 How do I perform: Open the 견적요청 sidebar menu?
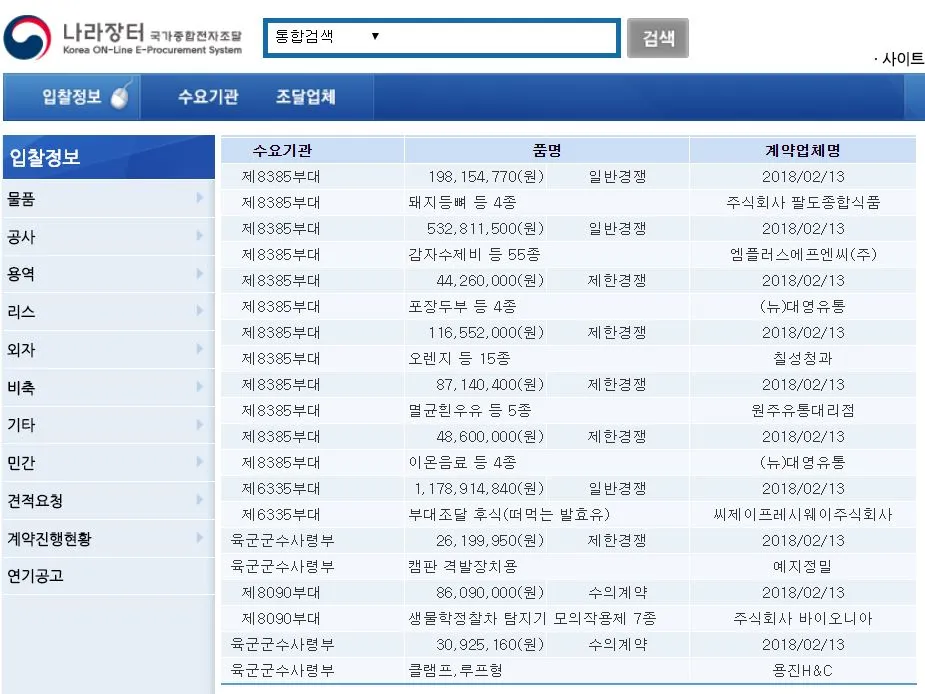pyautogui.click(x=109, y=500)
